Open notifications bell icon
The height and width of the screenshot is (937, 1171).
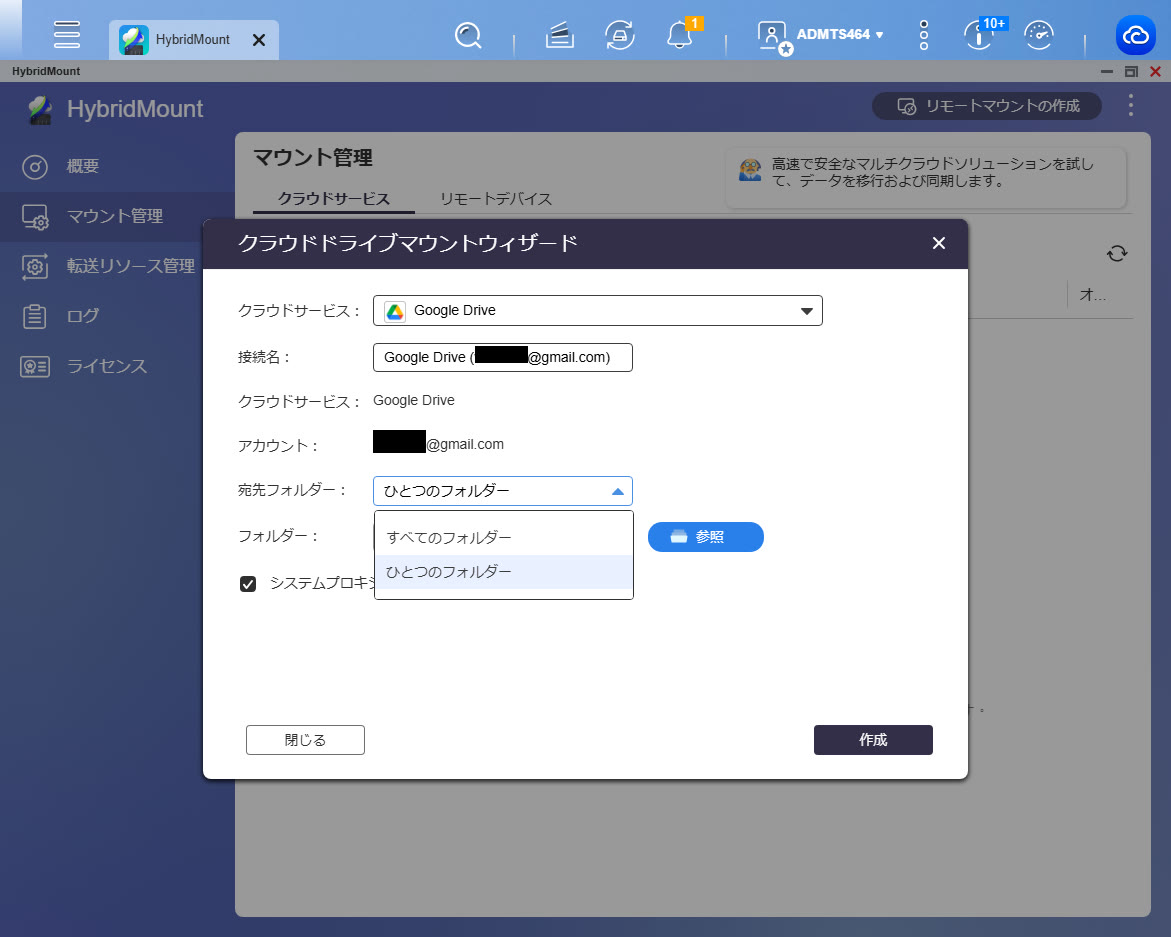(x=679, y=36)
